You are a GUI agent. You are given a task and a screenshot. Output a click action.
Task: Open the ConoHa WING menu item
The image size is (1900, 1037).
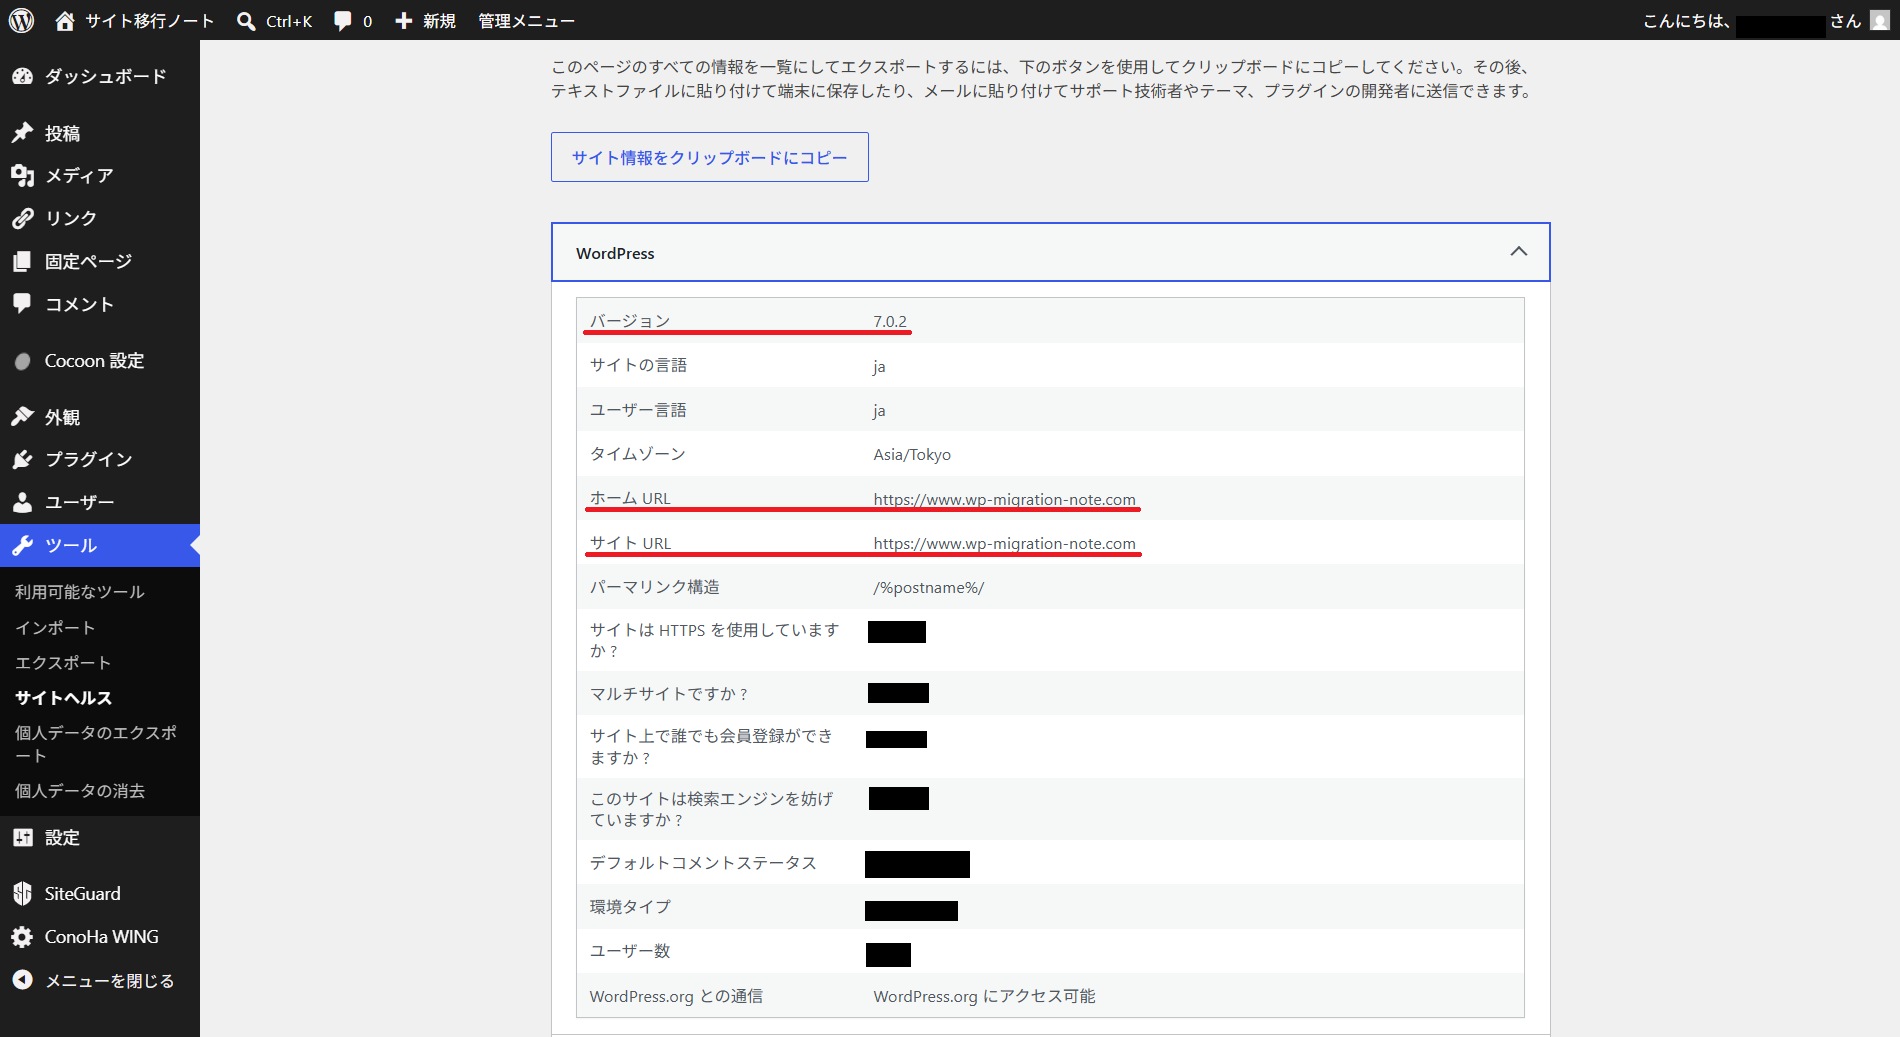100,937
